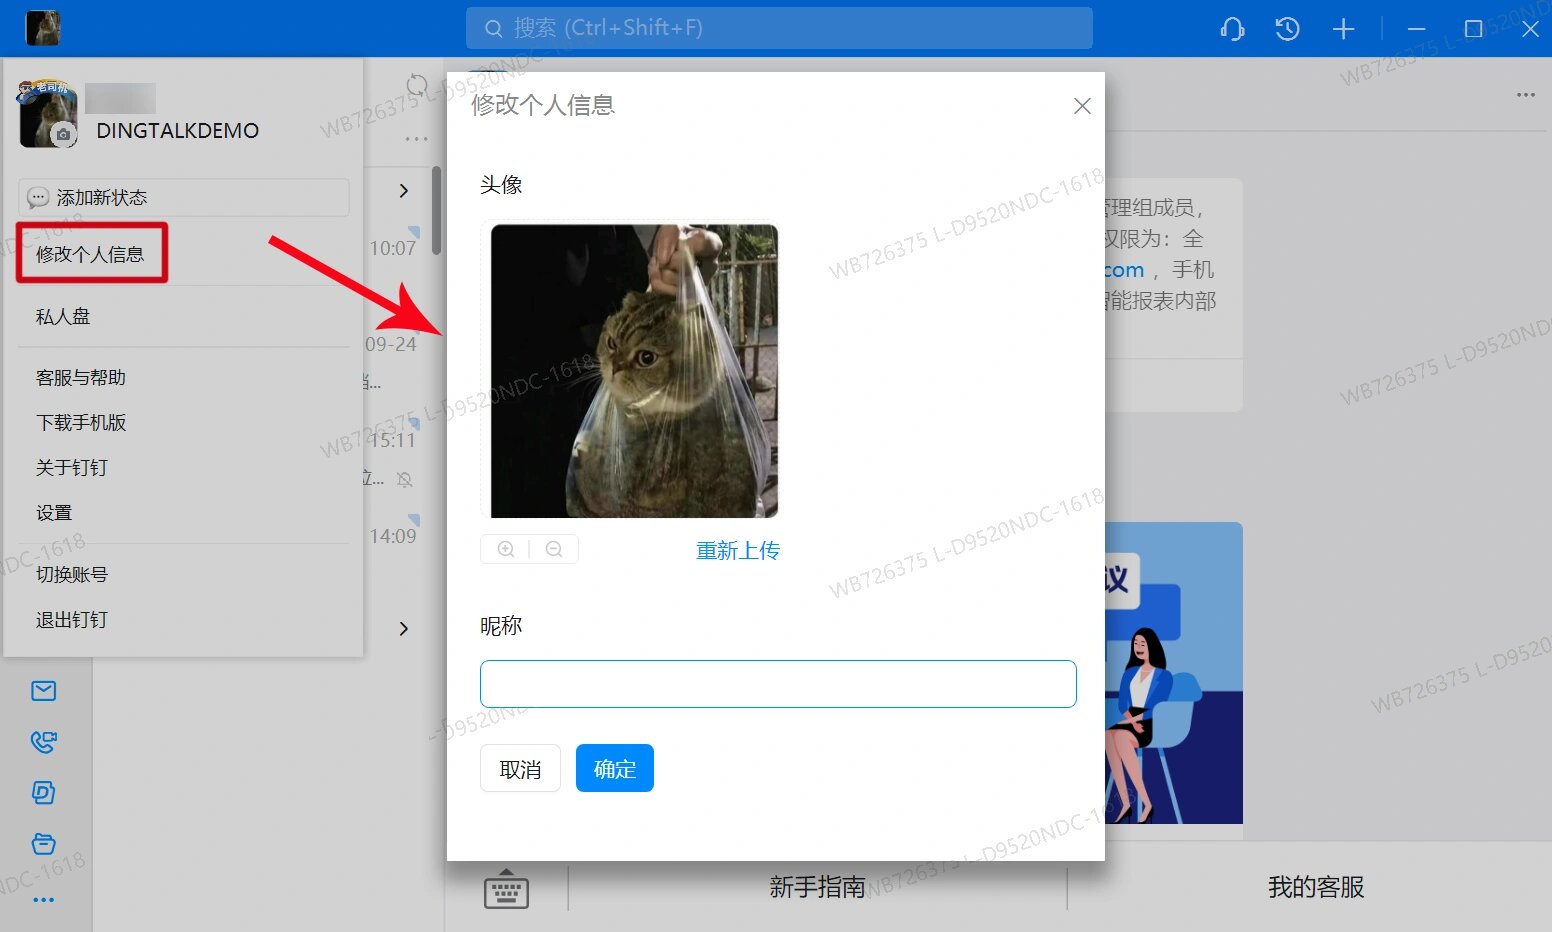
Task: Click the 新手指南 bottom button
Action: click(x=817, y=887)
